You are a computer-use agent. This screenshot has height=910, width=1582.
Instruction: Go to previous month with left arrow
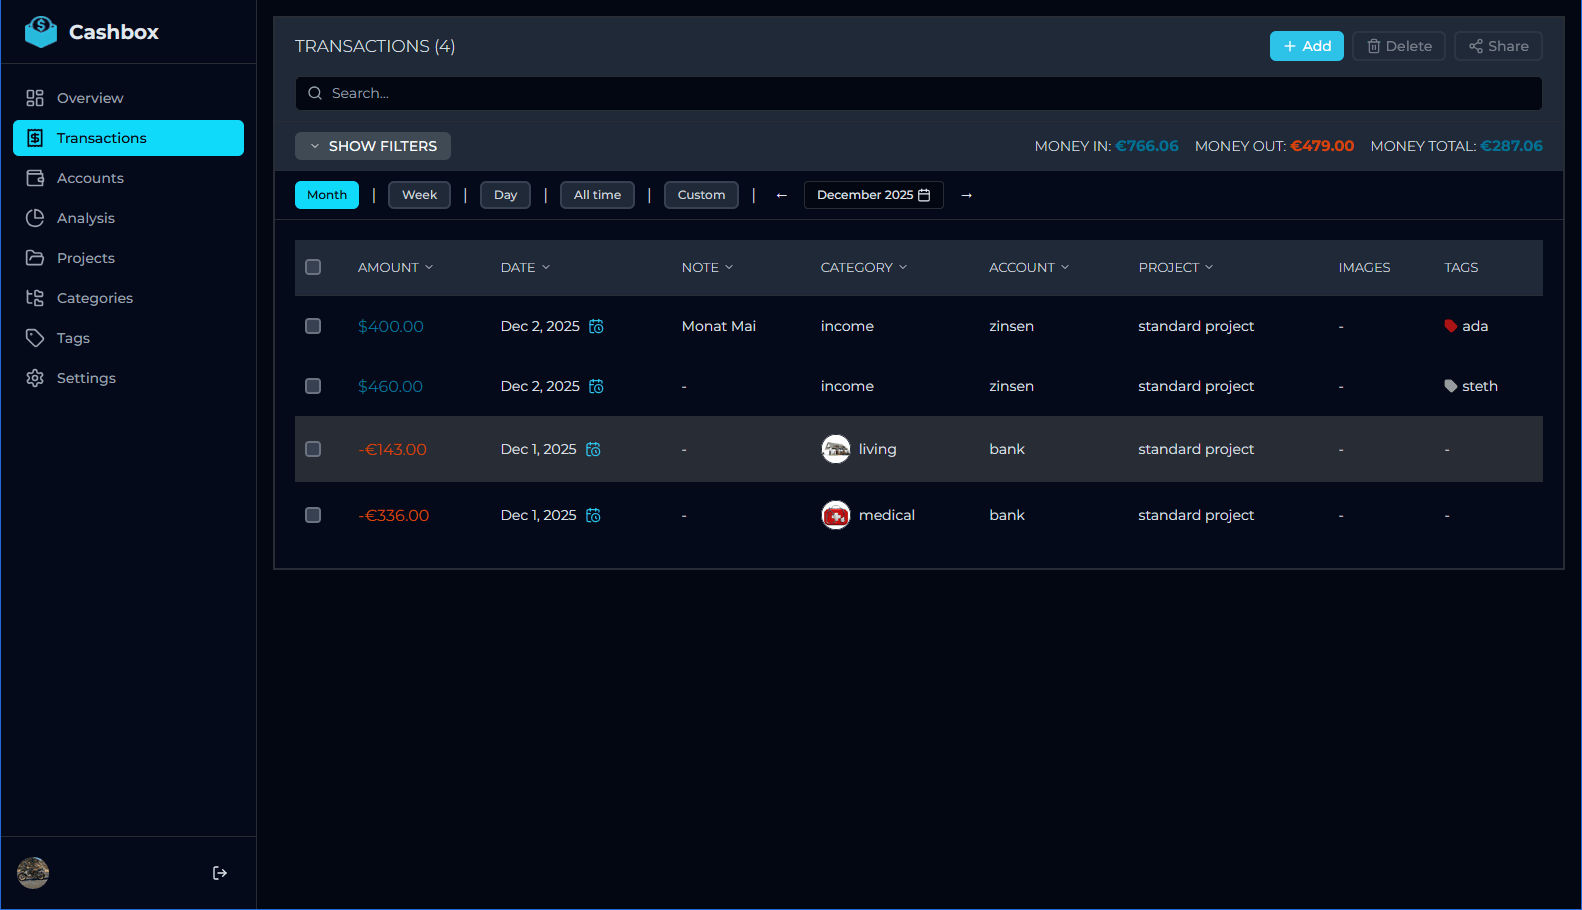[x=781, y=195]
